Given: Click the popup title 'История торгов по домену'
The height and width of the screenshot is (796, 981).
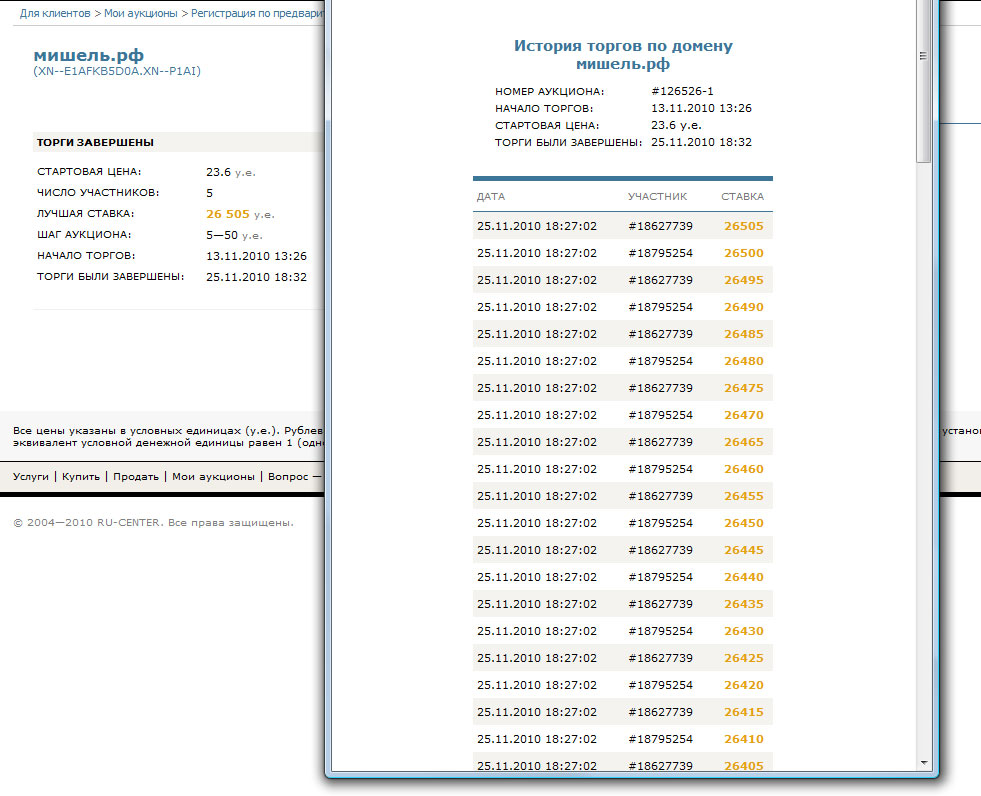Looking at the screenshot, I should click(x=623, y=46).
